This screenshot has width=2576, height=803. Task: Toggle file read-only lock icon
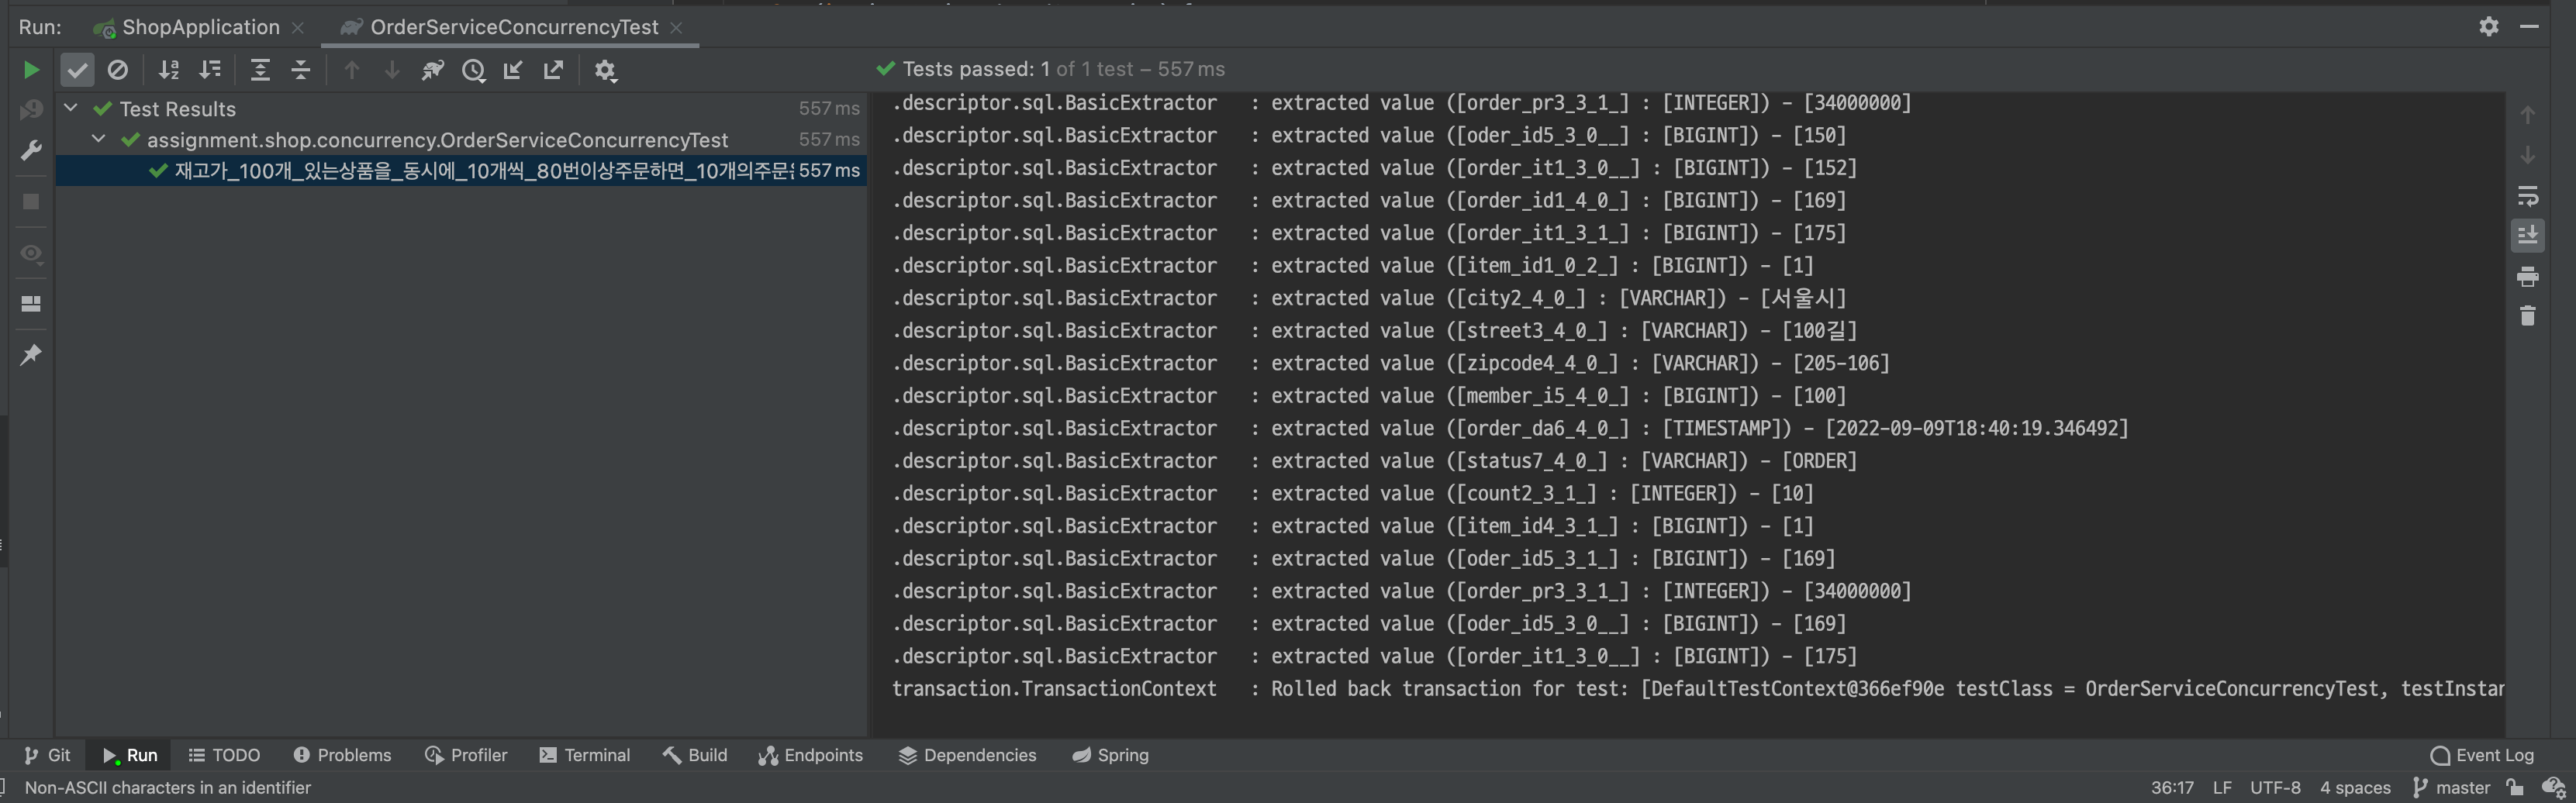pyautogui.click(x=2515, y=788)
